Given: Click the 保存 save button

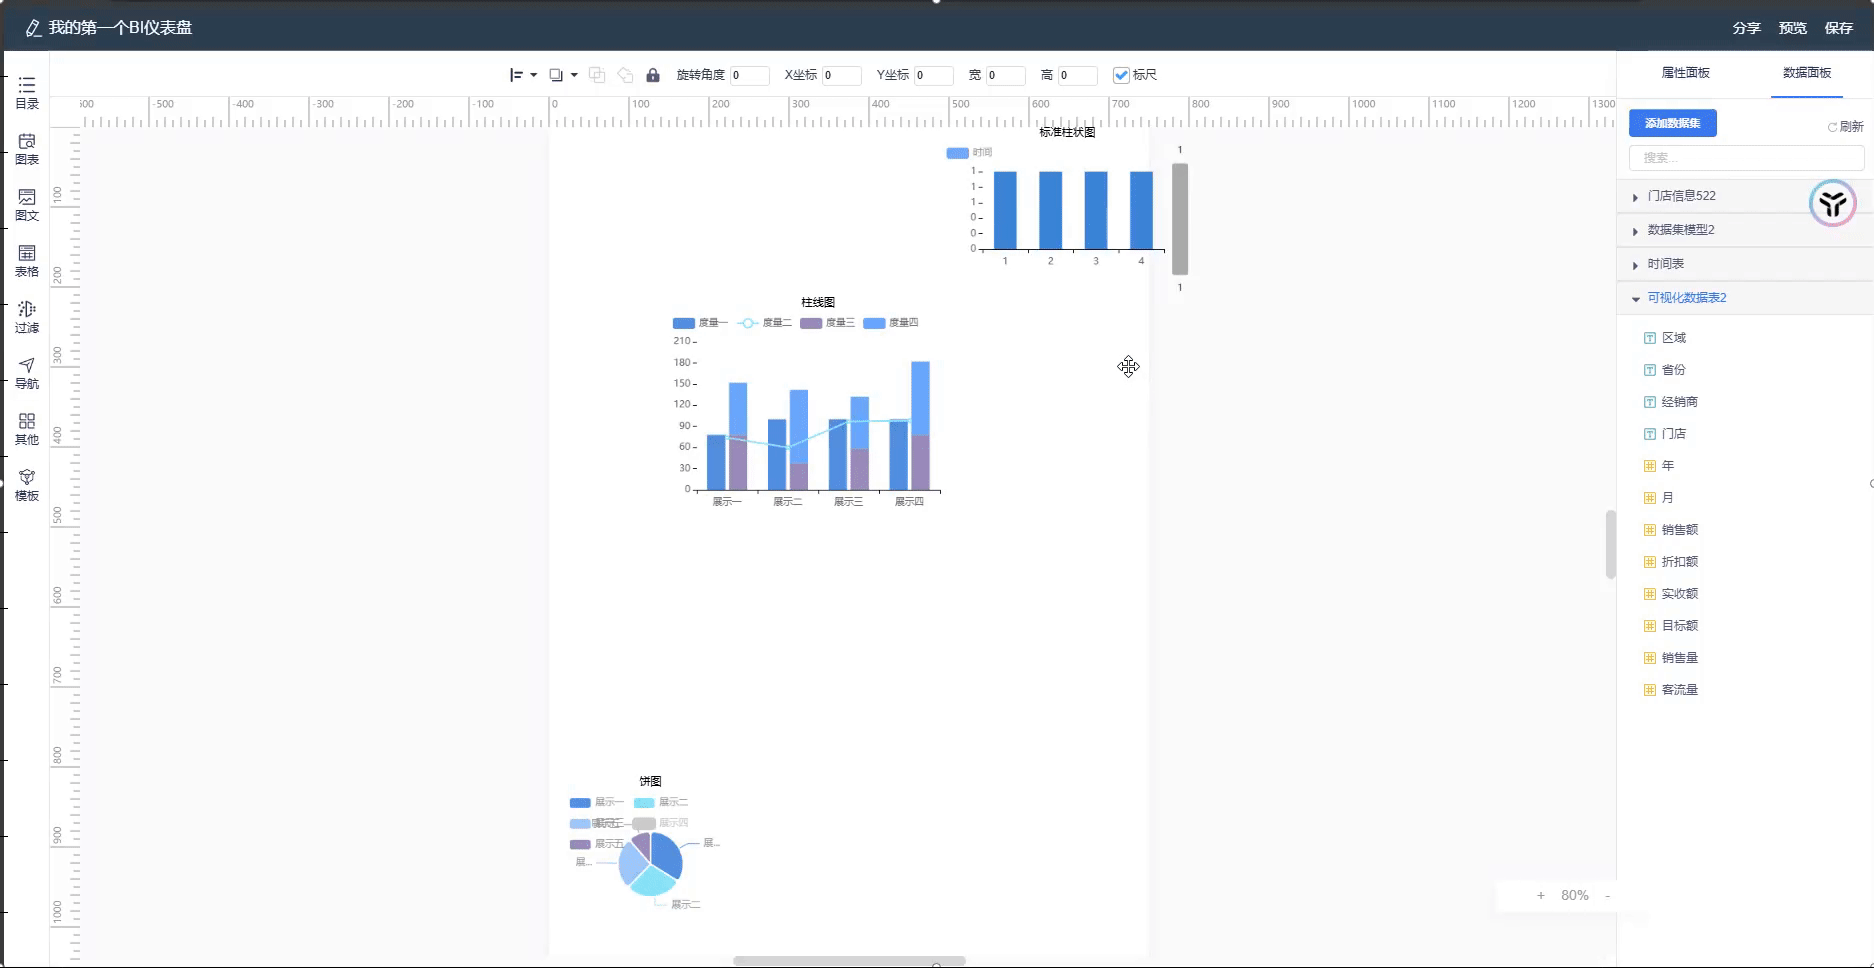Looking at the screenshot, I should [x=1838, y=28].
